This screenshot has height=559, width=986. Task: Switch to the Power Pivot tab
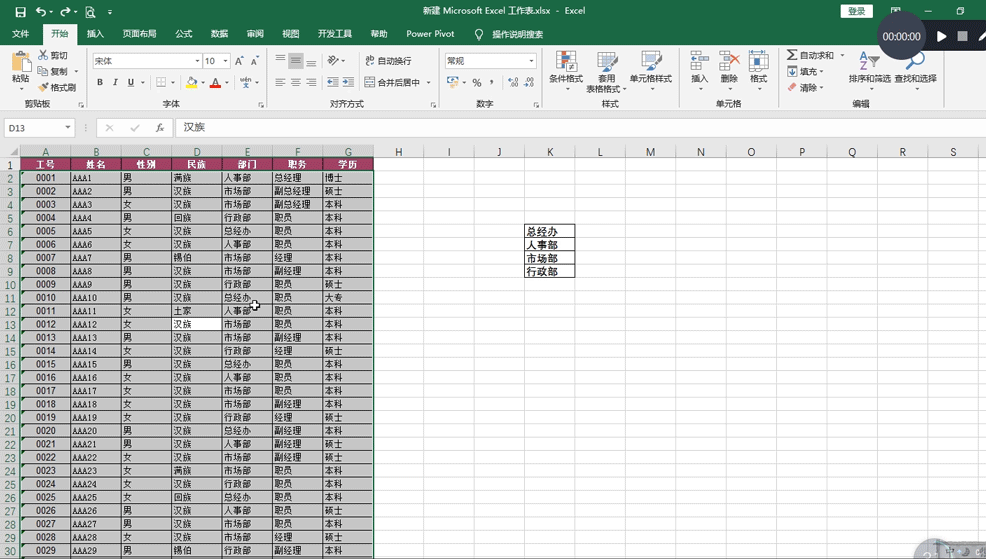[x=430, y=34]
